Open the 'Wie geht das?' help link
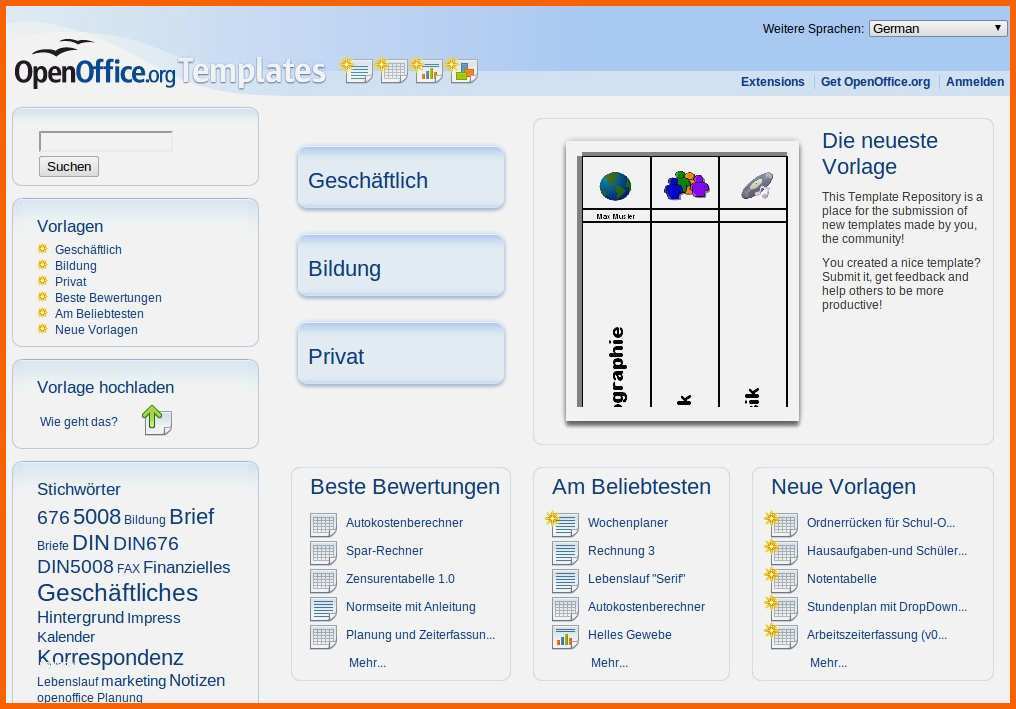The width and height of the screenshot is (1016, 709). tap(78, 422)
